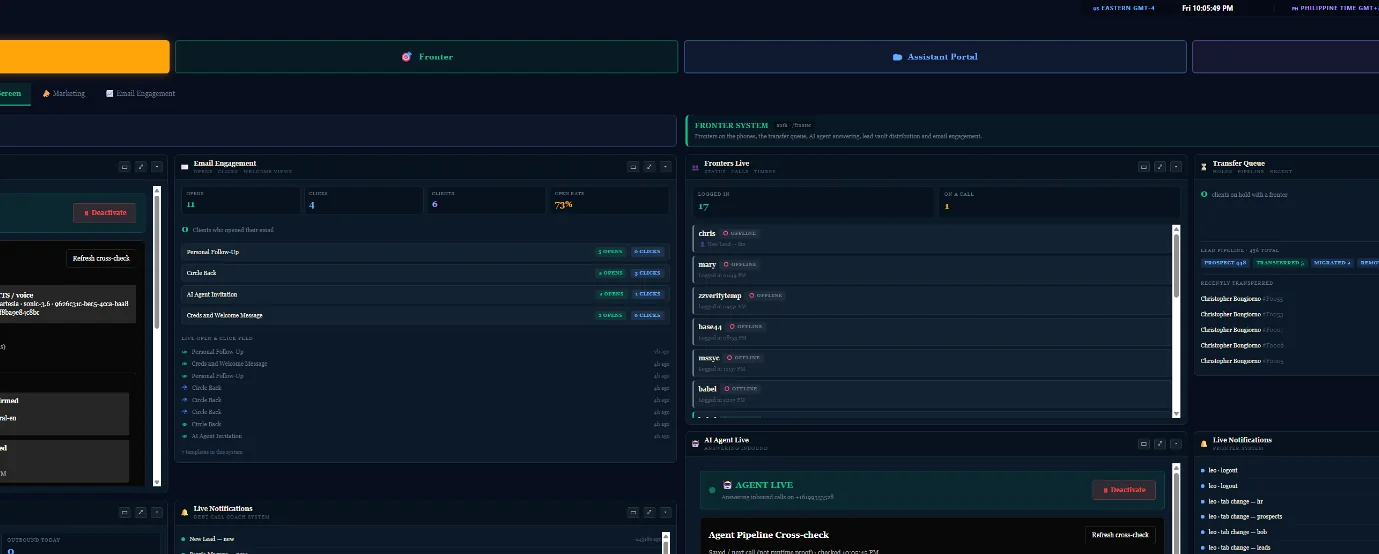This screenshot has width=1379, height=554.
Task: Click the On A Call stat card
Action: pos(1060,202)
